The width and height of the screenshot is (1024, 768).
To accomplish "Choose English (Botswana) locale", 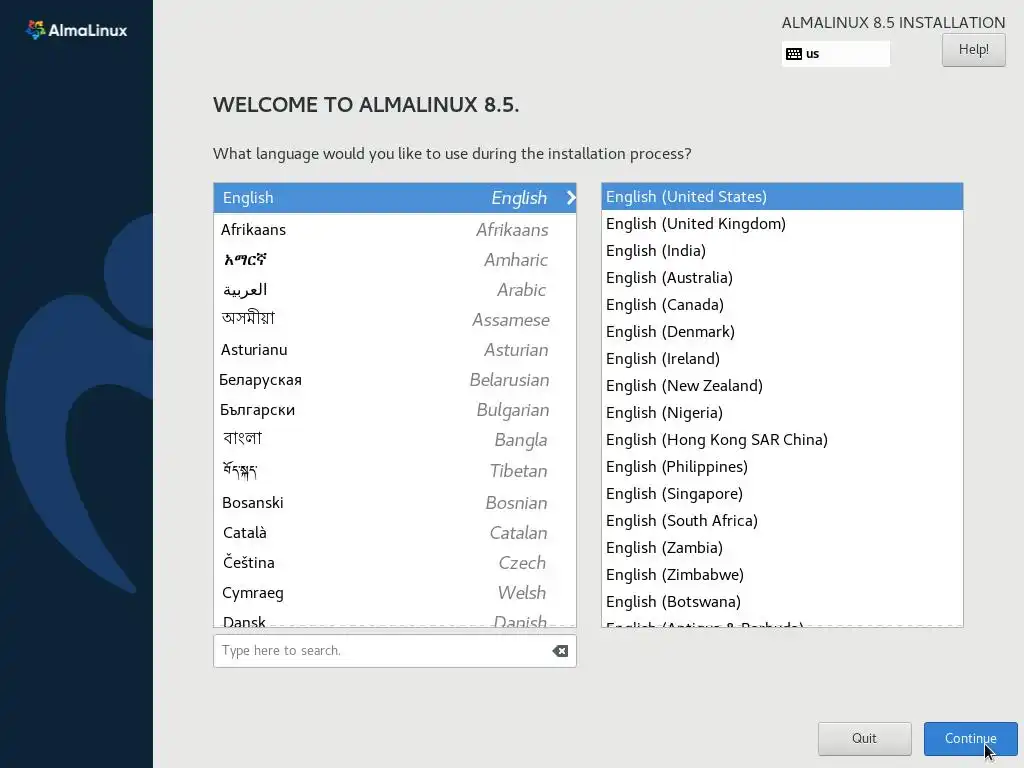I will (782, 601).
